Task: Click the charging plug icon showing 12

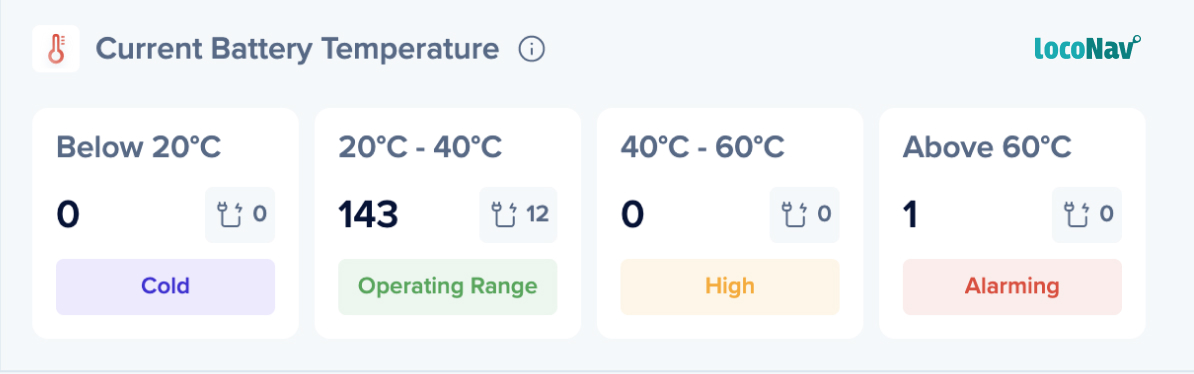Action: [x=503, y=215]
